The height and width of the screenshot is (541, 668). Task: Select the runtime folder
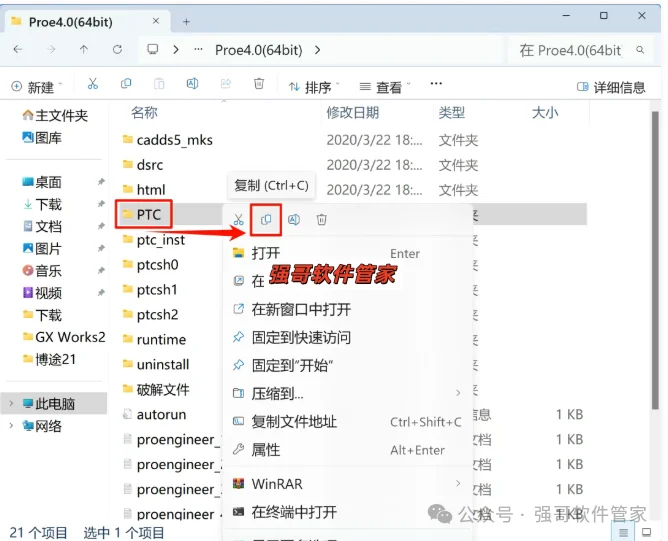[154, 339]
